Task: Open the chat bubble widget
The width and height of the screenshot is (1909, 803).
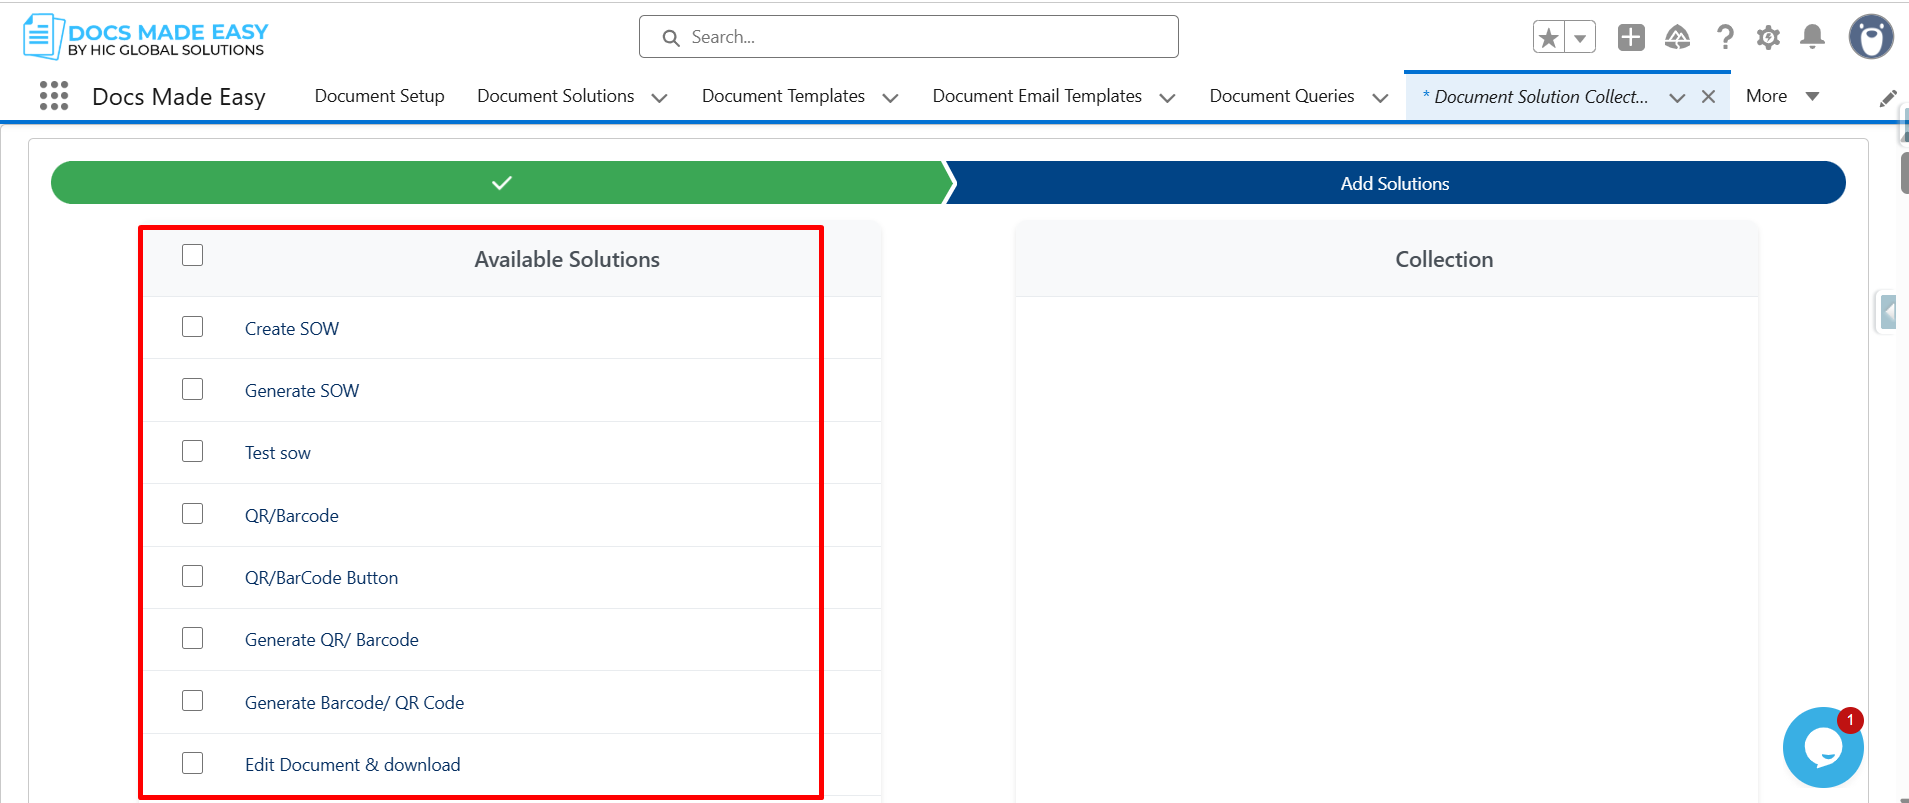Action: (x=1823, y=747)
